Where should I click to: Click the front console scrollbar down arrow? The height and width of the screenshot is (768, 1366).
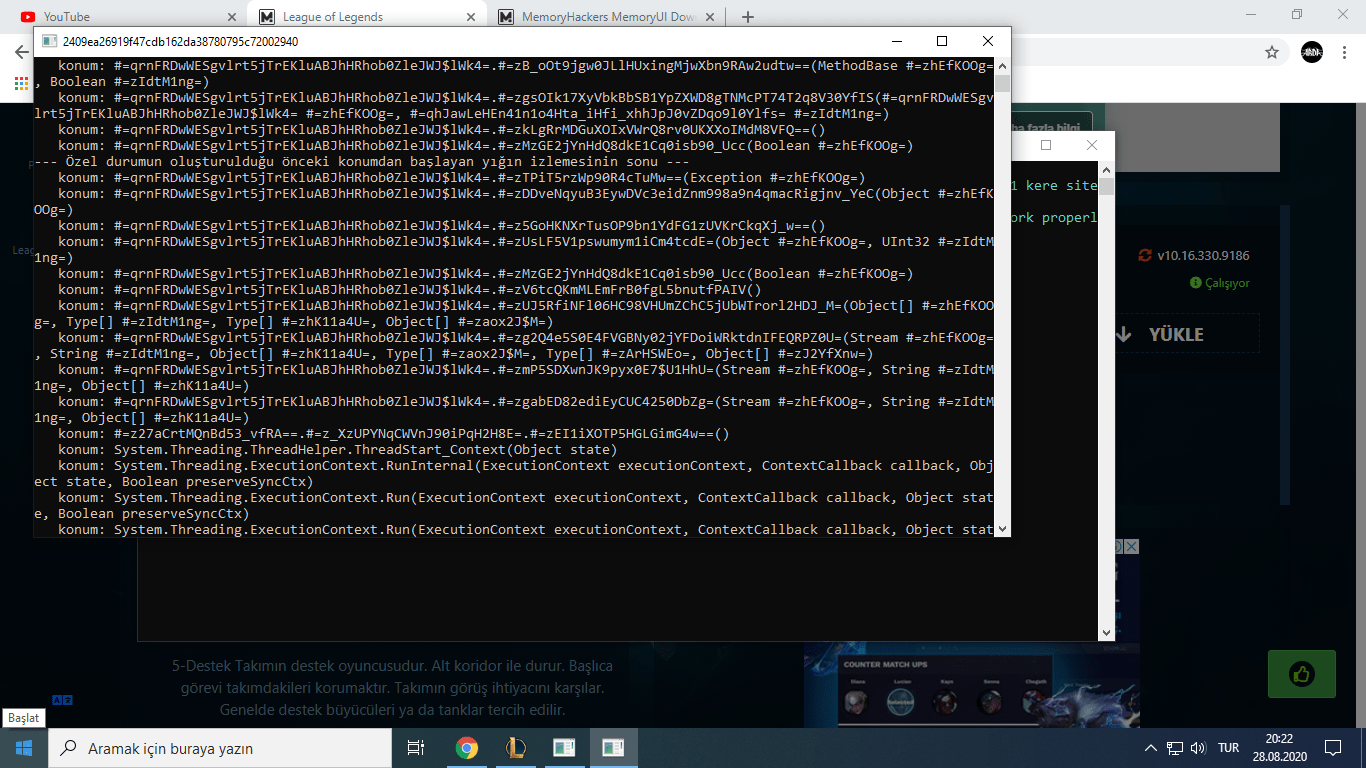[x=1002, y=529]
